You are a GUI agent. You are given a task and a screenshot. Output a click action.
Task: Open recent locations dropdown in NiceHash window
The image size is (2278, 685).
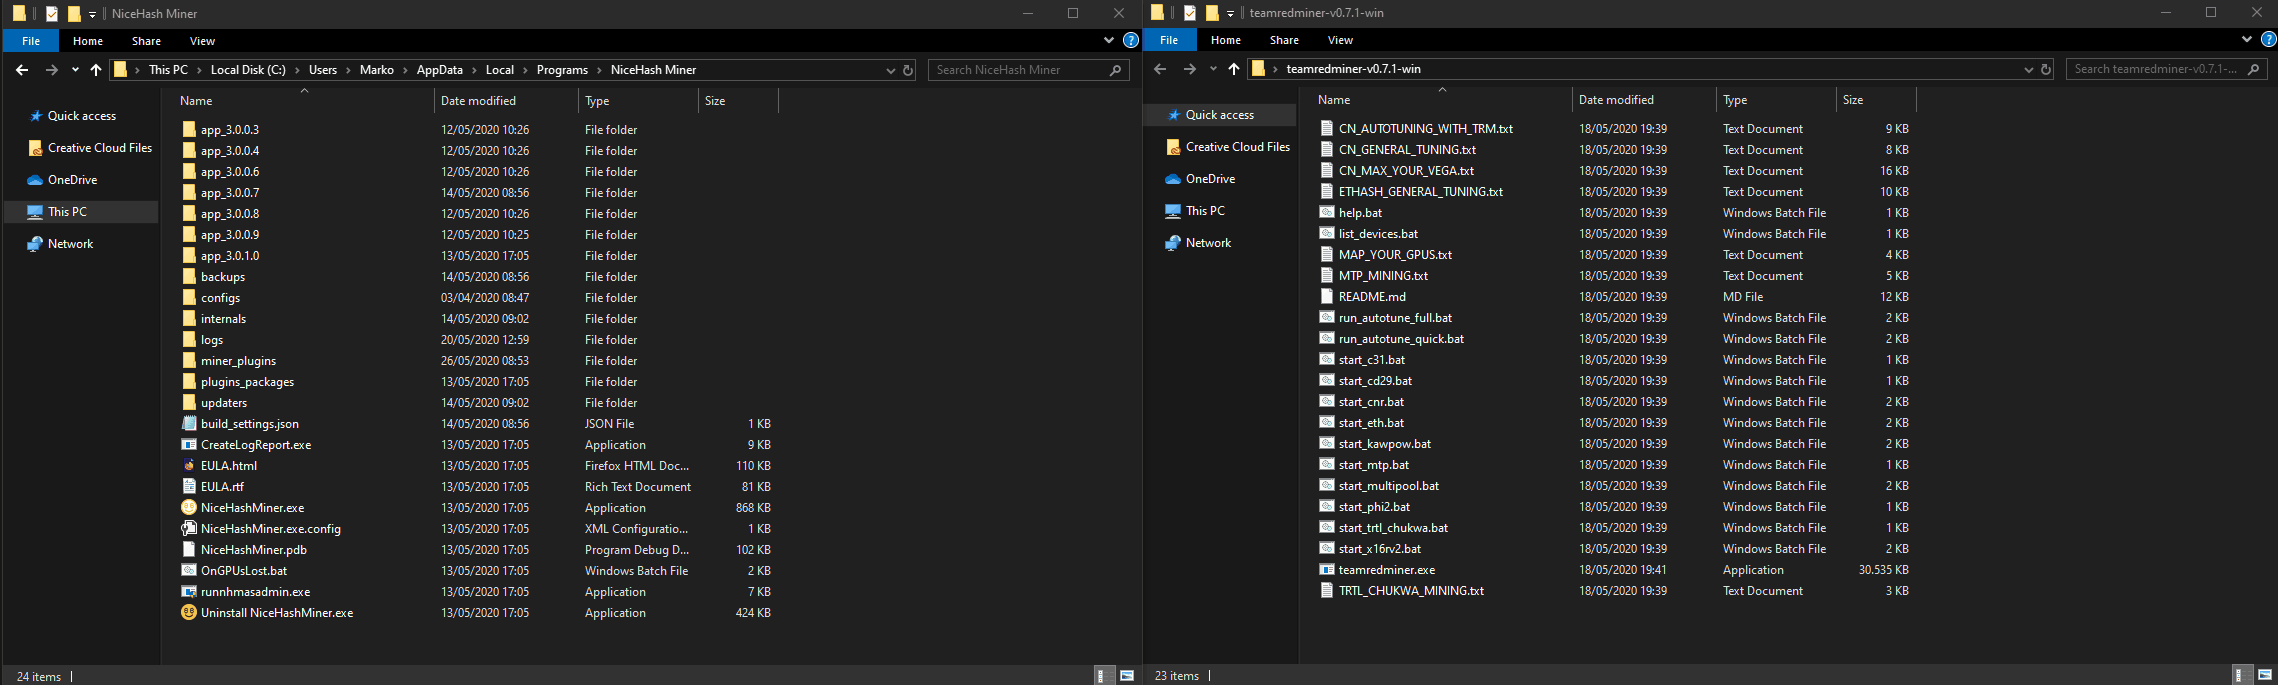75,70
